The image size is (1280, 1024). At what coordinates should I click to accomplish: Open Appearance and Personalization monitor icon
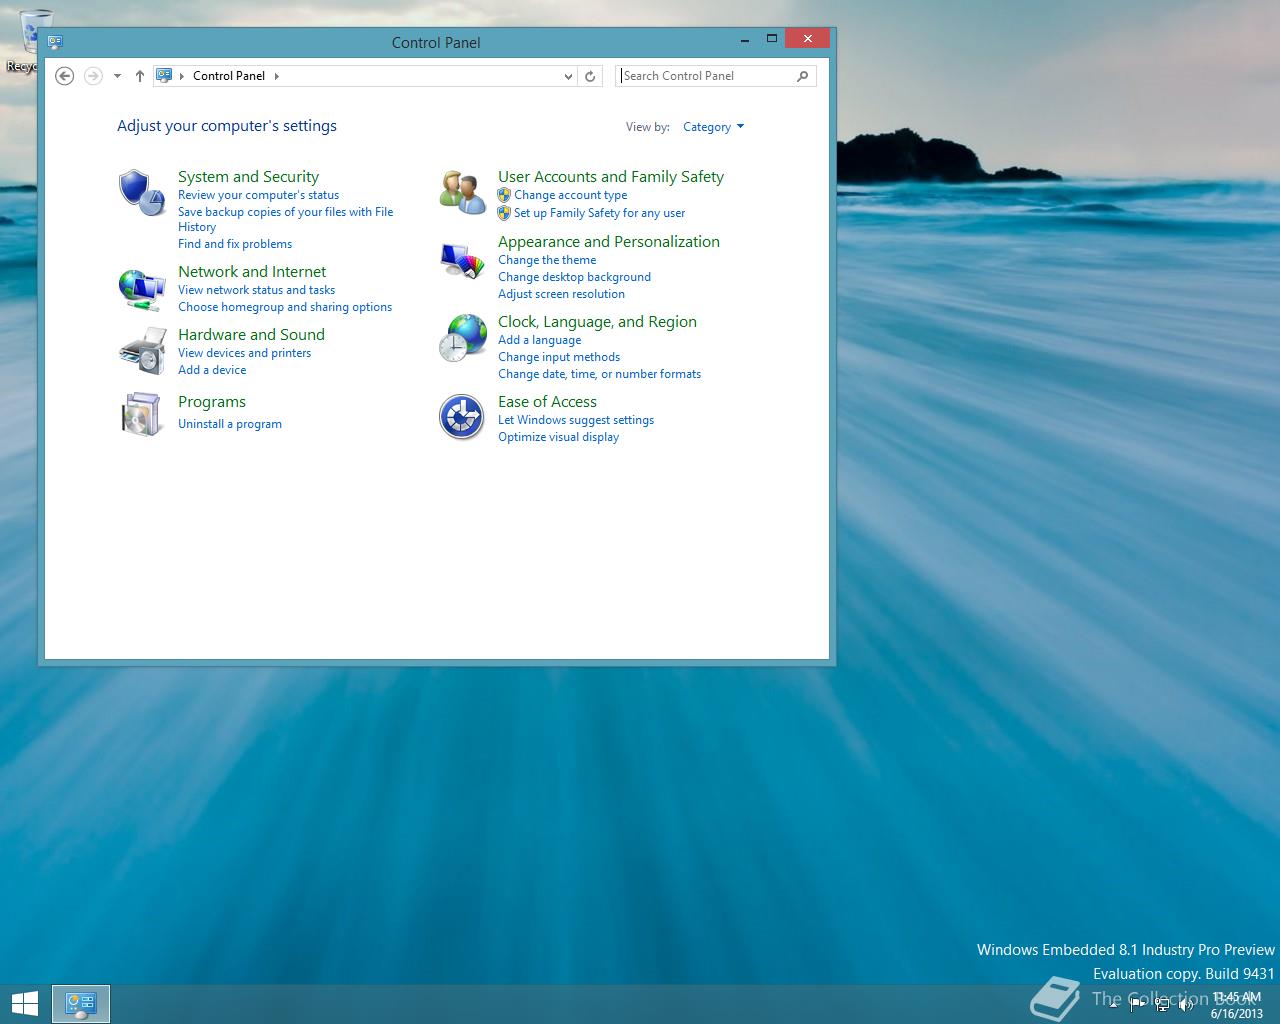[462, 261]
